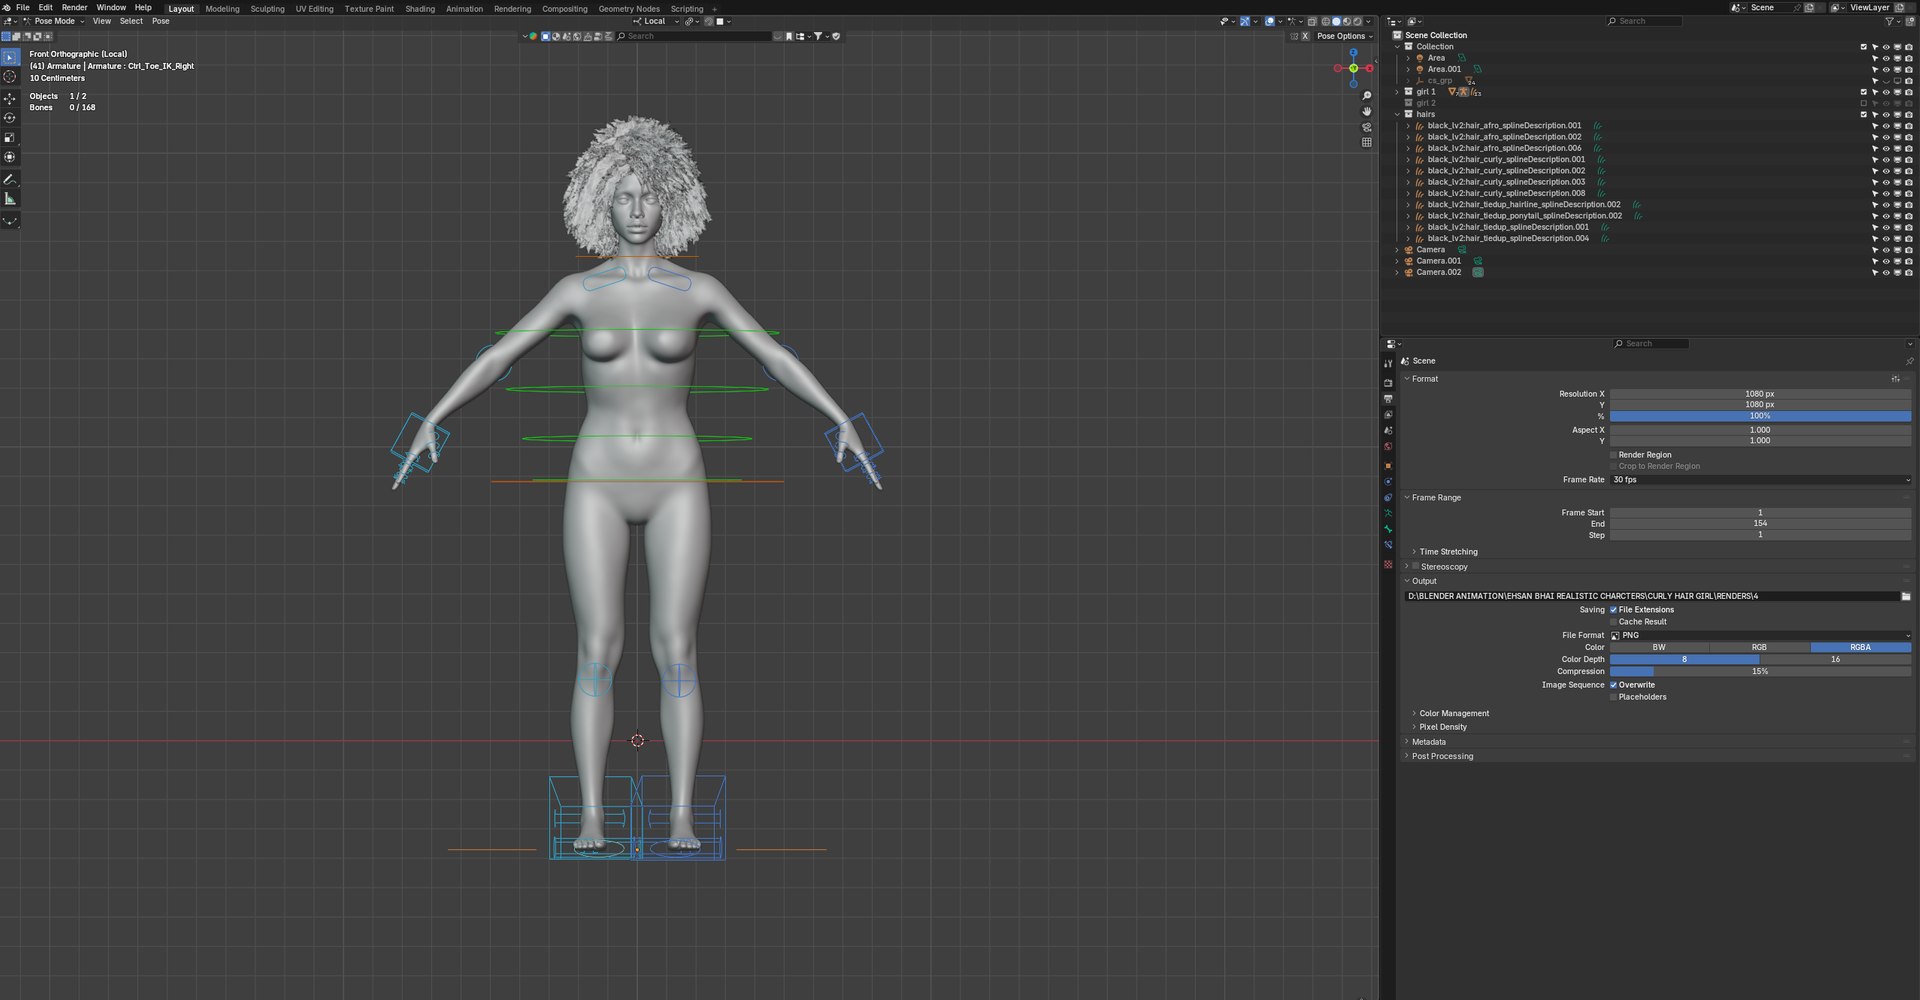The height and width of the screenshot is (1000, 1920).
Task: Hide Camera.002 in viewport via eye icon
Action: click(x=1886, y=273)
